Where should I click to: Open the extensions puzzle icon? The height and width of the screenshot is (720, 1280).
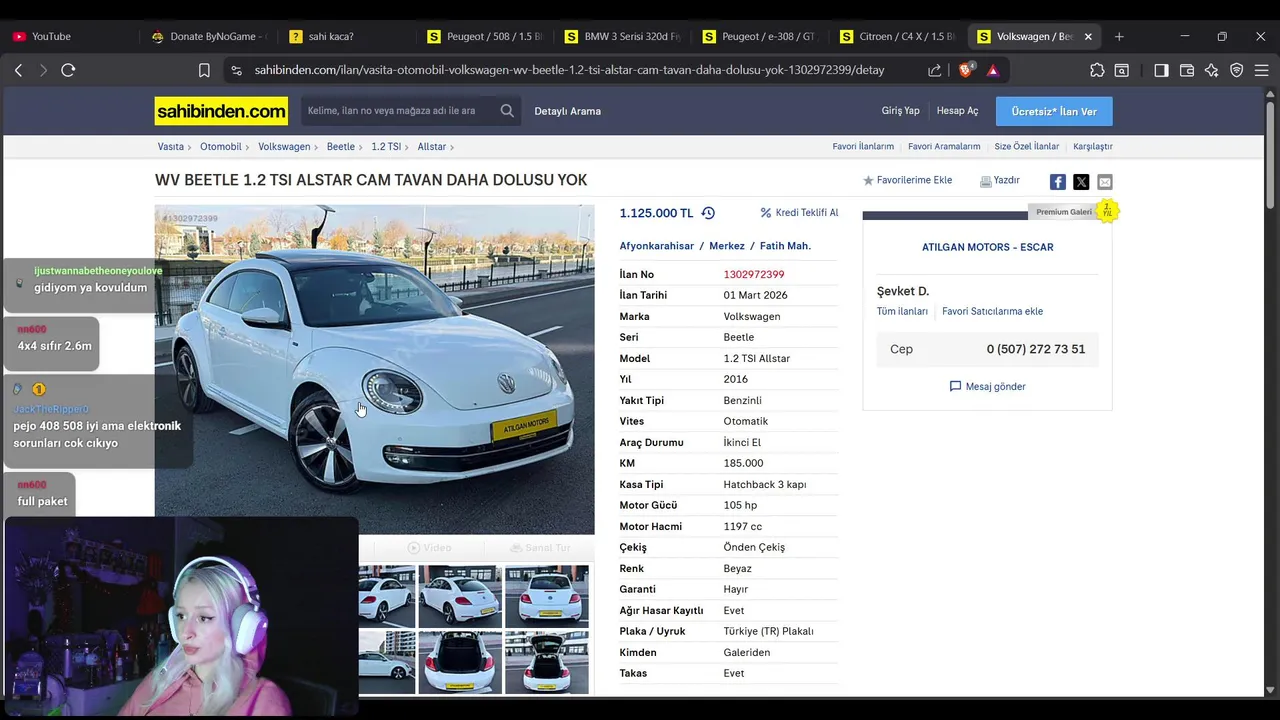(1097, 70)
